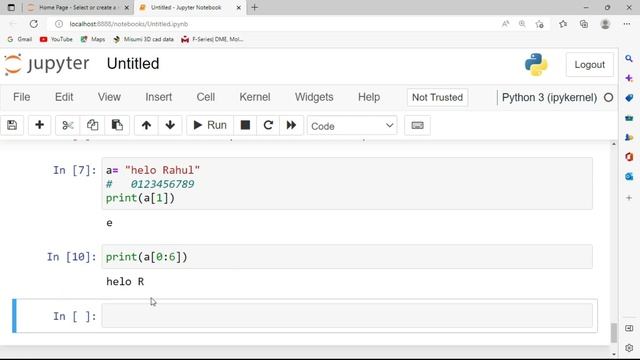640x360 pixels.
Task: Open the browser Collections icon
Action: point(584,24)
